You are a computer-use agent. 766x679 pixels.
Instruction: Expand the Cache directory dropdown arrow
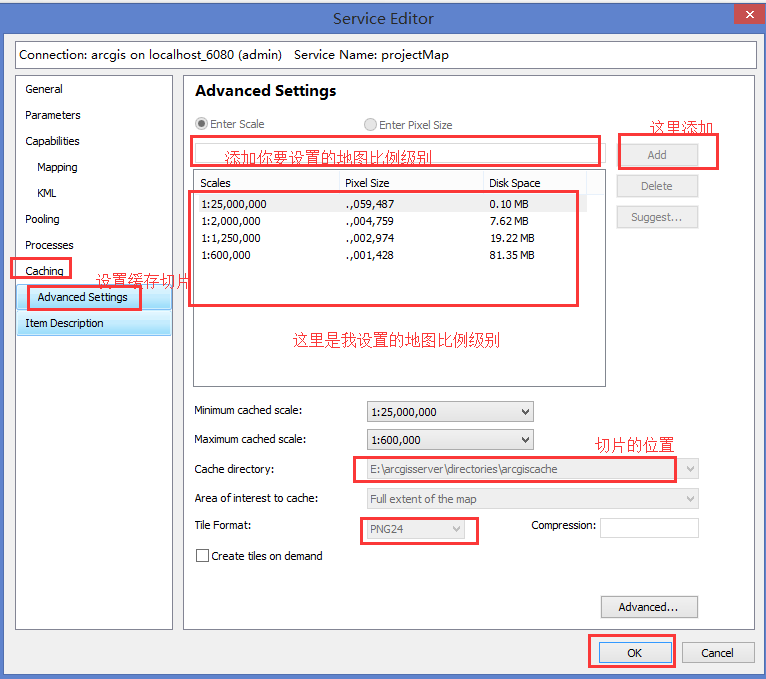[690, 469]
